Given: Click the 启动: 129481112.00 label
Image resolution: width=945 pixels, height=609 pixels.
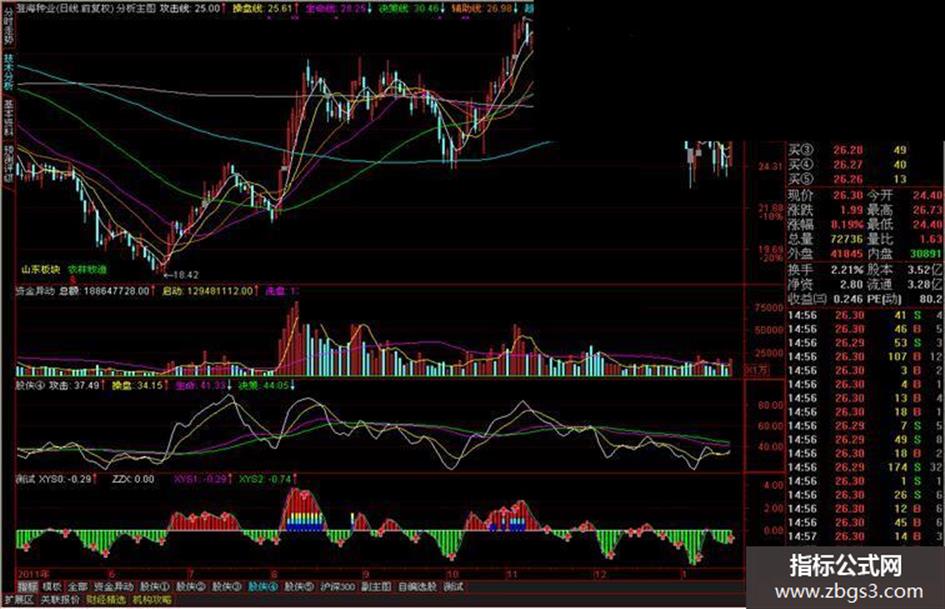Looking at the screenshot, I should pos(211,291).
